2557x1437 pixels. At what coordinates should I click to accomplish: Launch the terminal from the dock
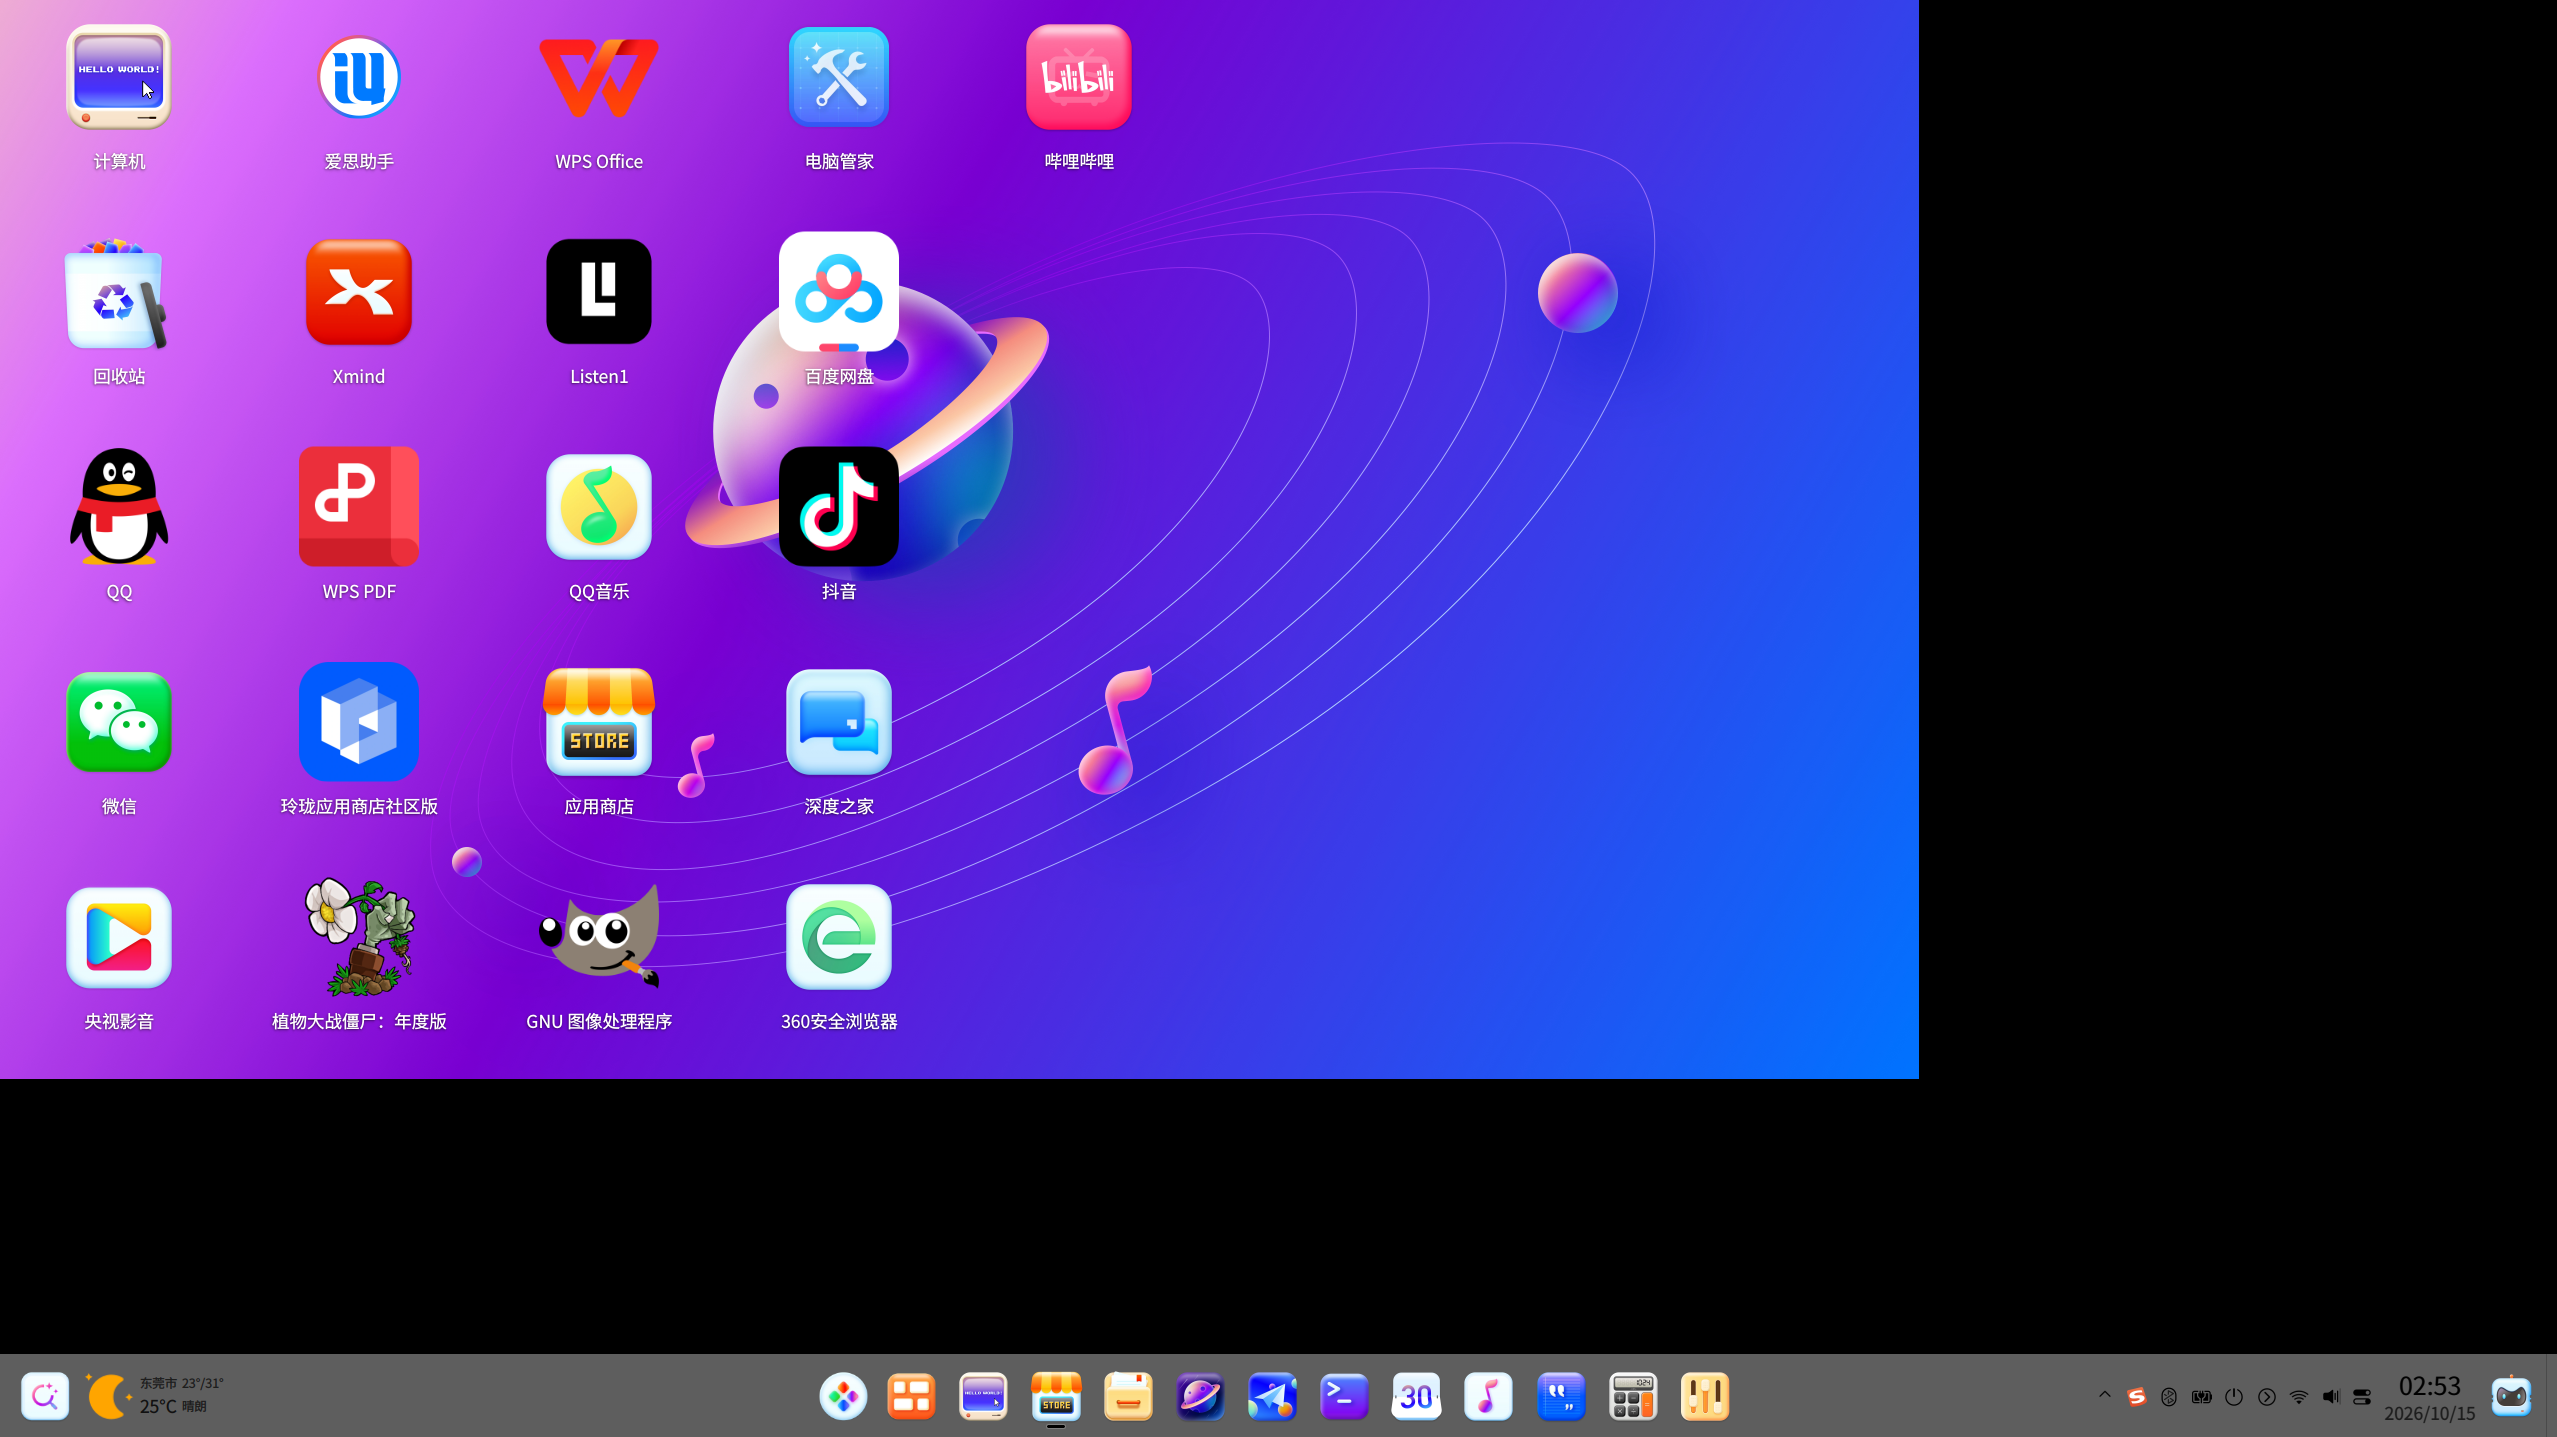pos(1344,1396)
